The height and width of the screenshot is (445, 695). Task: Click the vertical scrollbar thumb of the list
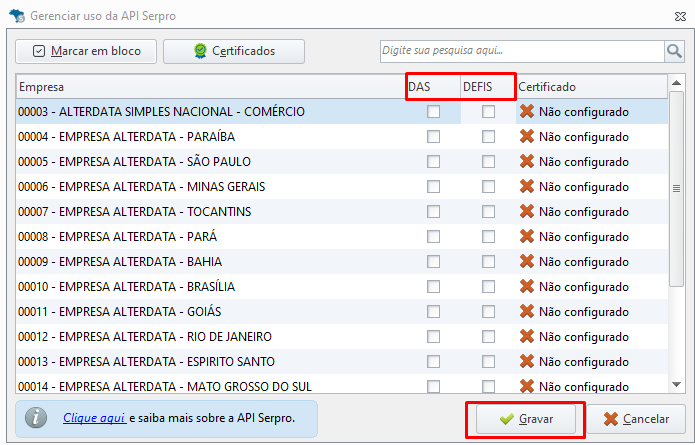point(676,189)
